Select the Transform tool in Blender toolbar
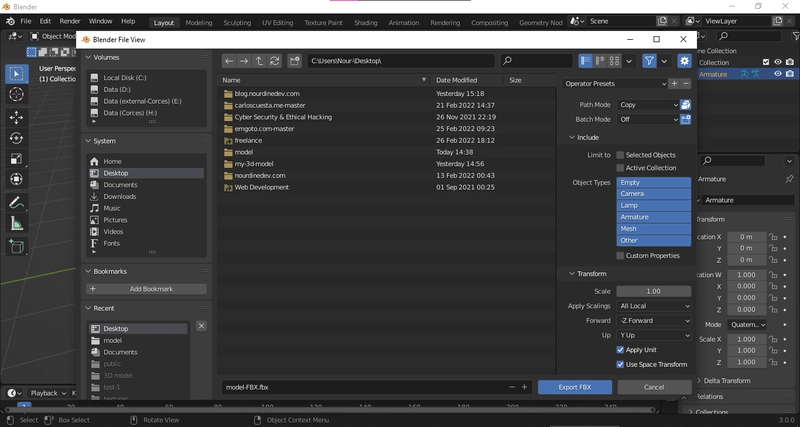 pos(16,179)
